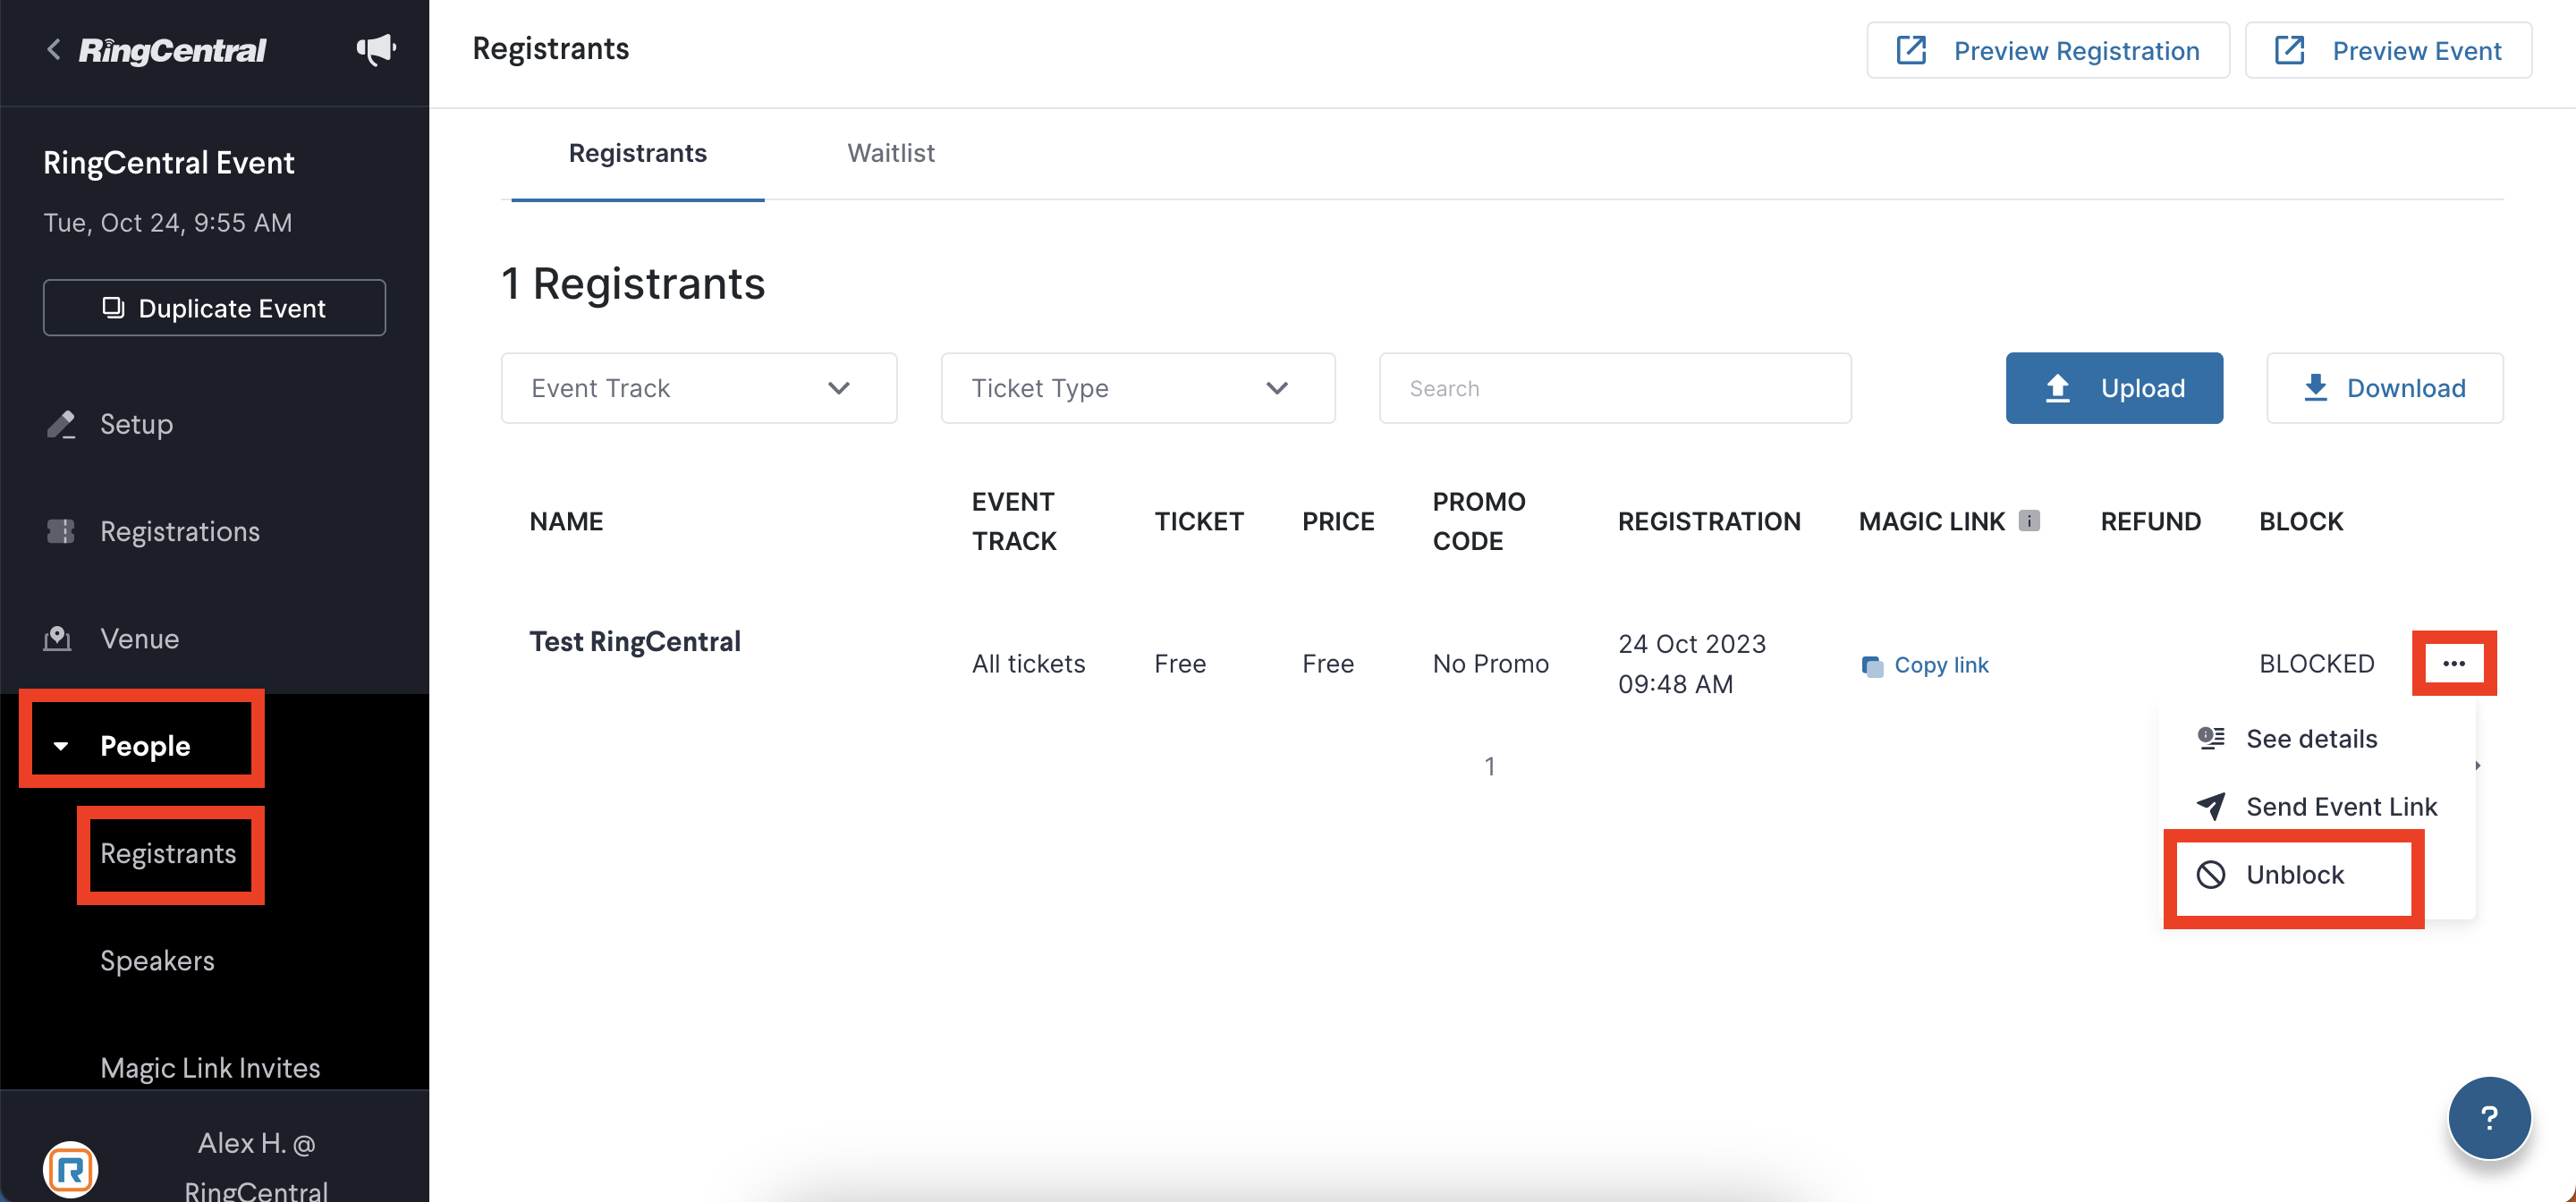Open the Registrations section
This screenshot has width=2576, height=1202.
(x=180, y=531)
